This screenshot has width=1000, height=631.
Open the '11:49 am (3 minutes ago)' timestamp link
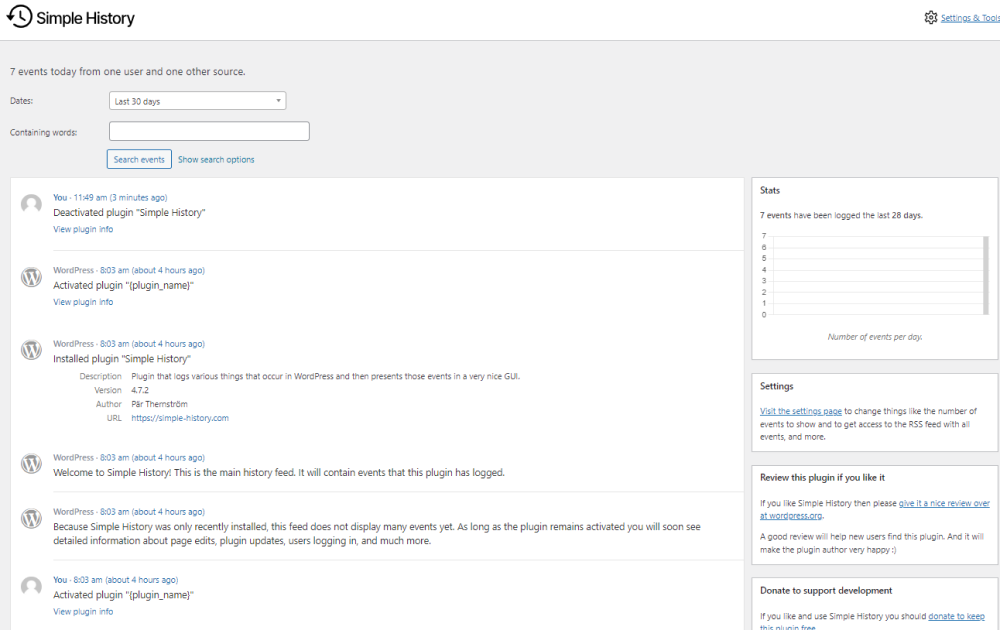[x=120, y=198]
